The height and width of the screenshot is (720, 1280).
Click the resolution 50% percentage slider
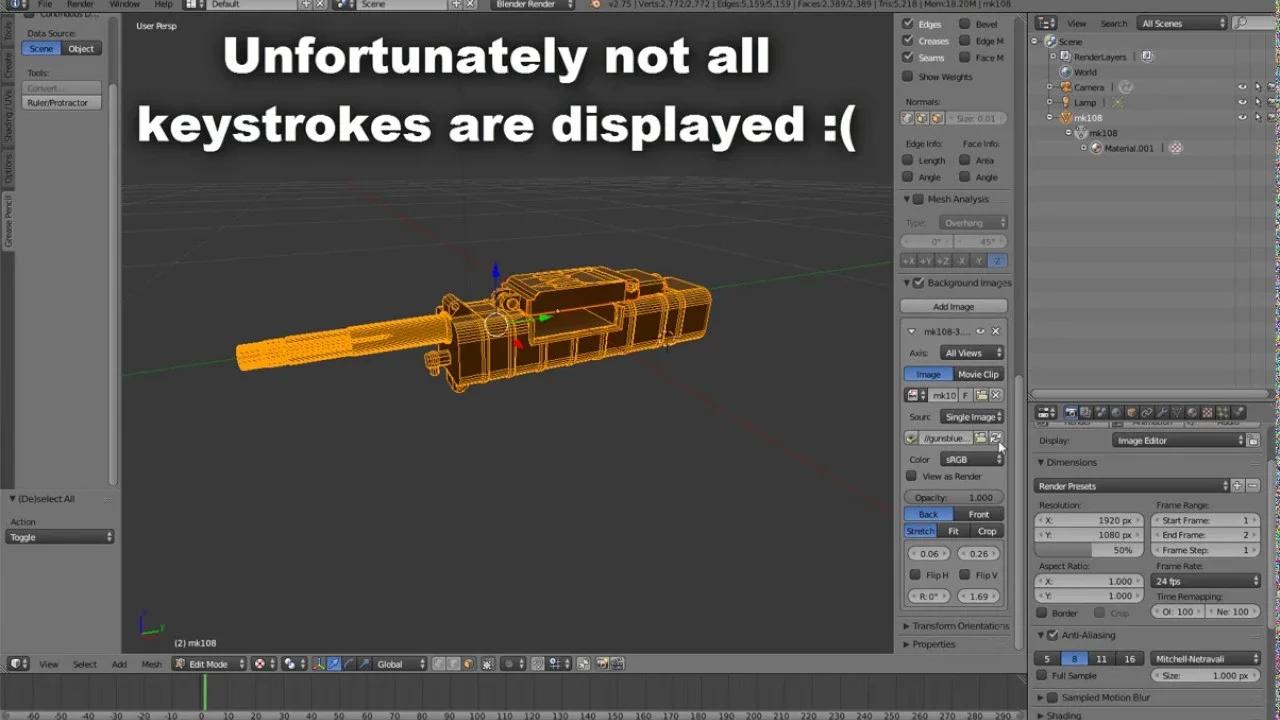pyautogui.click(x=1089, y=550)
